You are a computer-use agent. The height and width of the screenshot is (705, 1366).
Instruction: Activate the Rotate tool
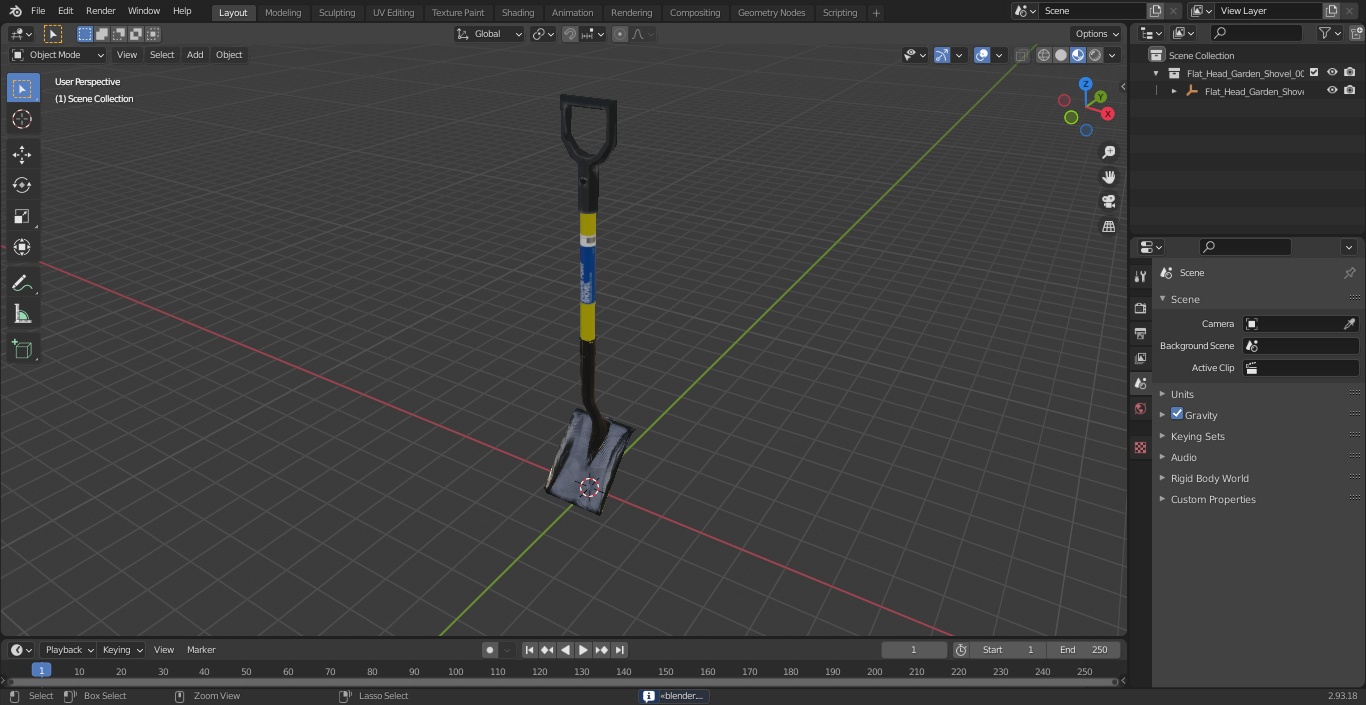coord(22,185)
